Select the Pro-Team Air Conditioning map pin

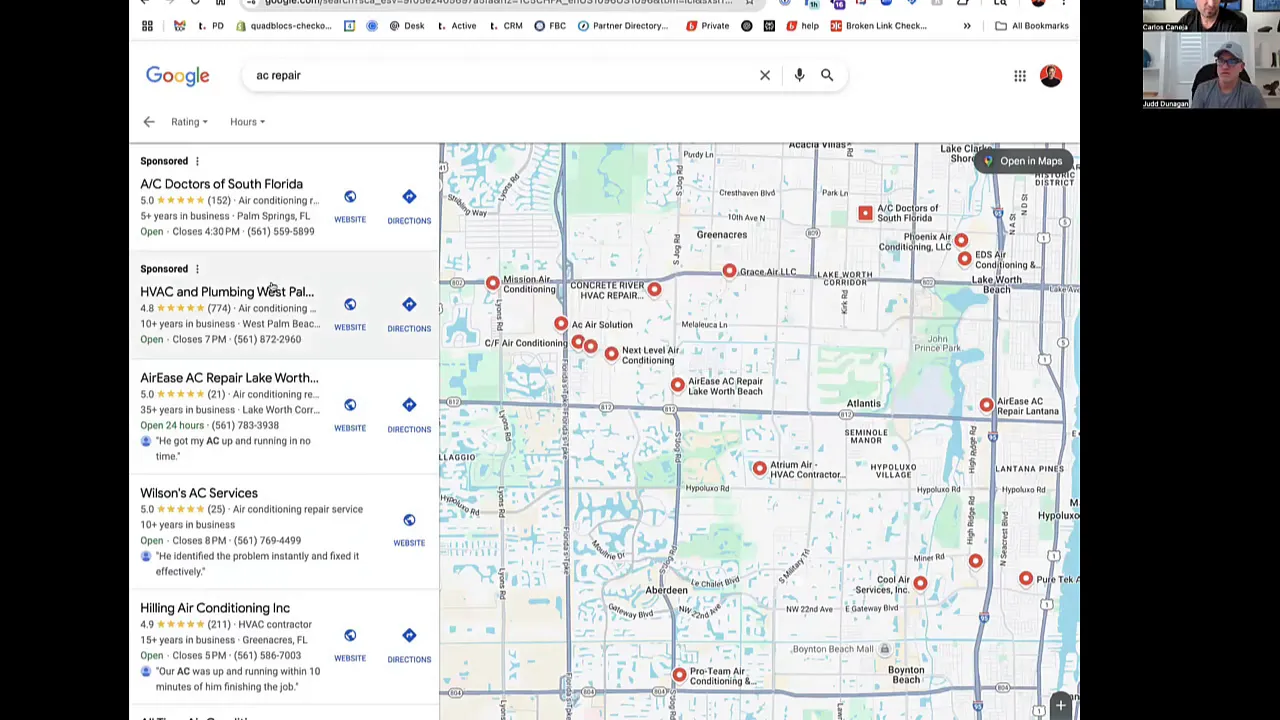point(679,676)
